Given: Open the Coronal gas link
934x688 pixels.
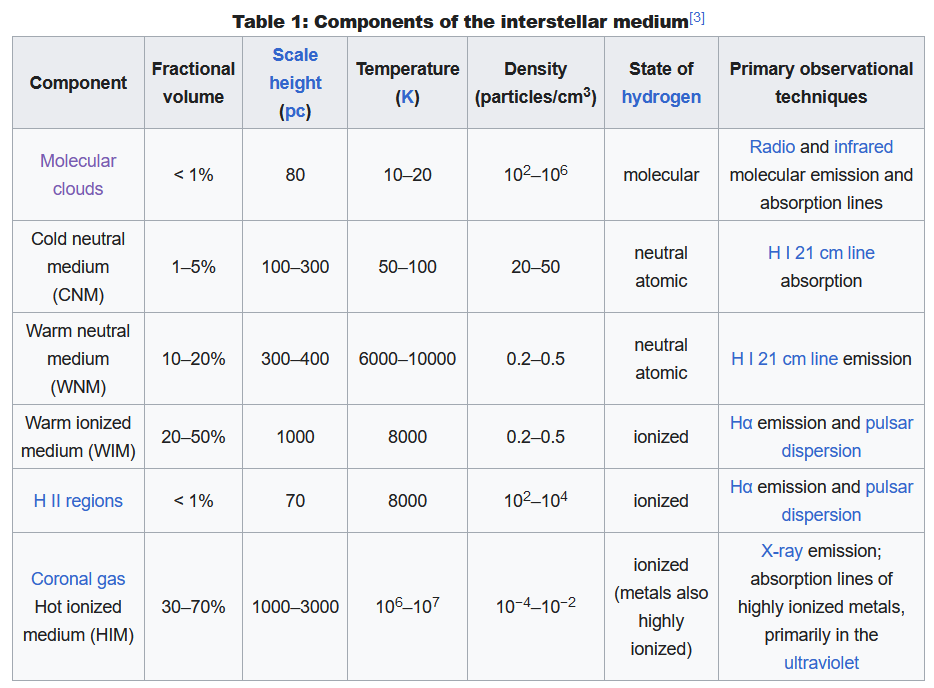Looking at the screenshot, I should [78, 579].
